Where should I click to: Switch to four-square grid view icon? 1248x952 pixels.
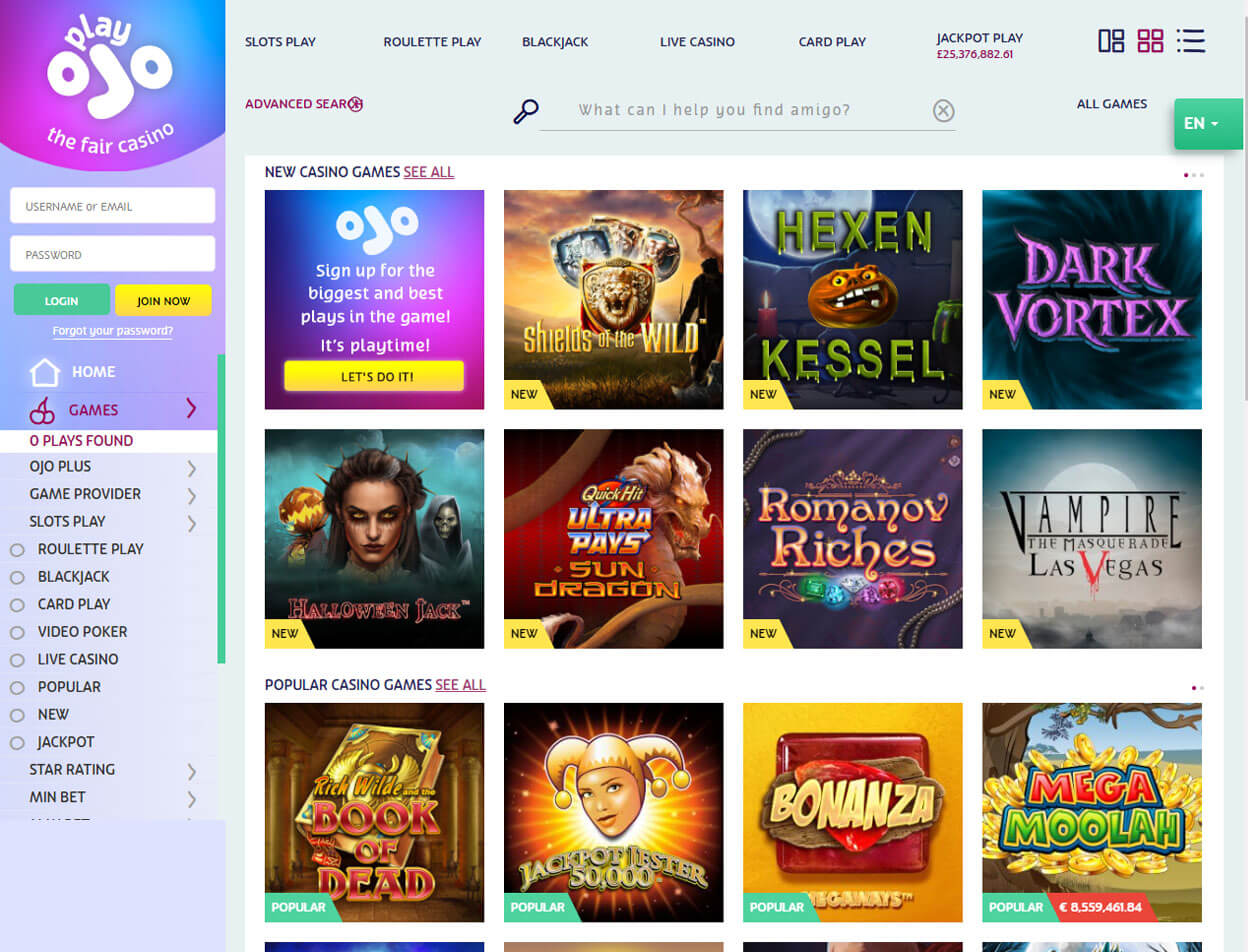(1151, 41)
